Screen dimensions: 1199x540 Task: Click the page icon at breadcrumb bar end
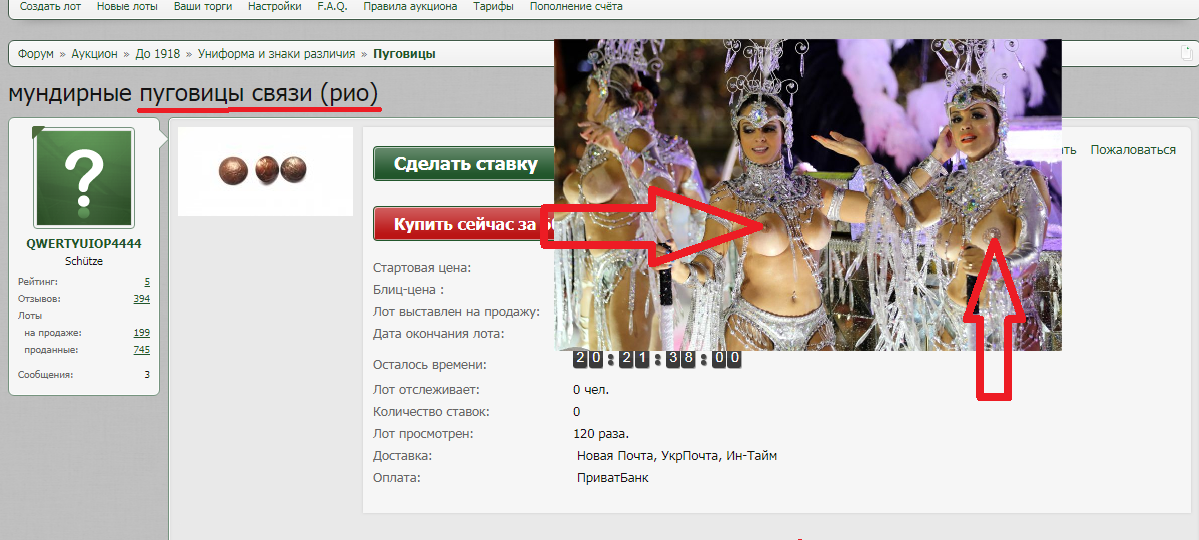[1186, 54]
